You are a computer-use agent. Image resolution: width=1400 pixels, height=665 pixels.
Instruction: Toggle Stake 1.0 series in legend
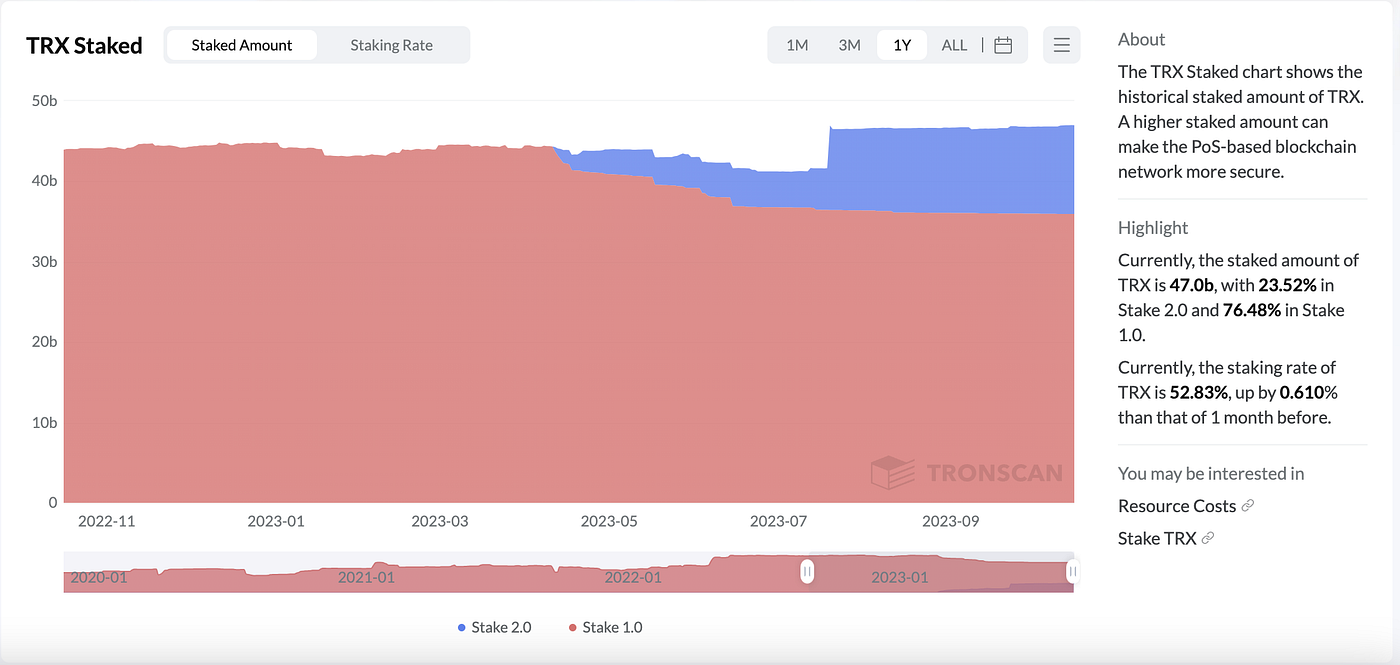tap(605, 627)
